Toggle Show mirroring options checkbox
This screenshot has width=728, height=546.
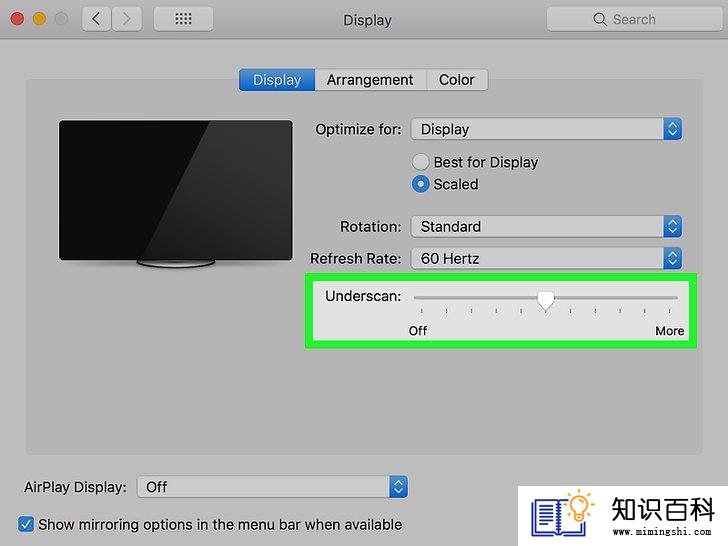pos(26,525)
